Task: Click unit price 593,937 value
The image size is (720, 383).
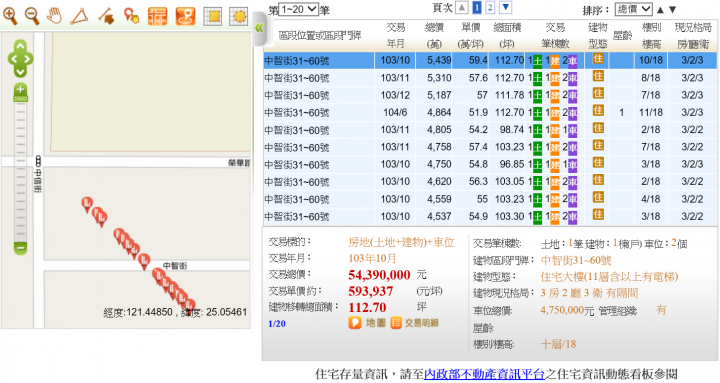Action: (x=371, y=292)
